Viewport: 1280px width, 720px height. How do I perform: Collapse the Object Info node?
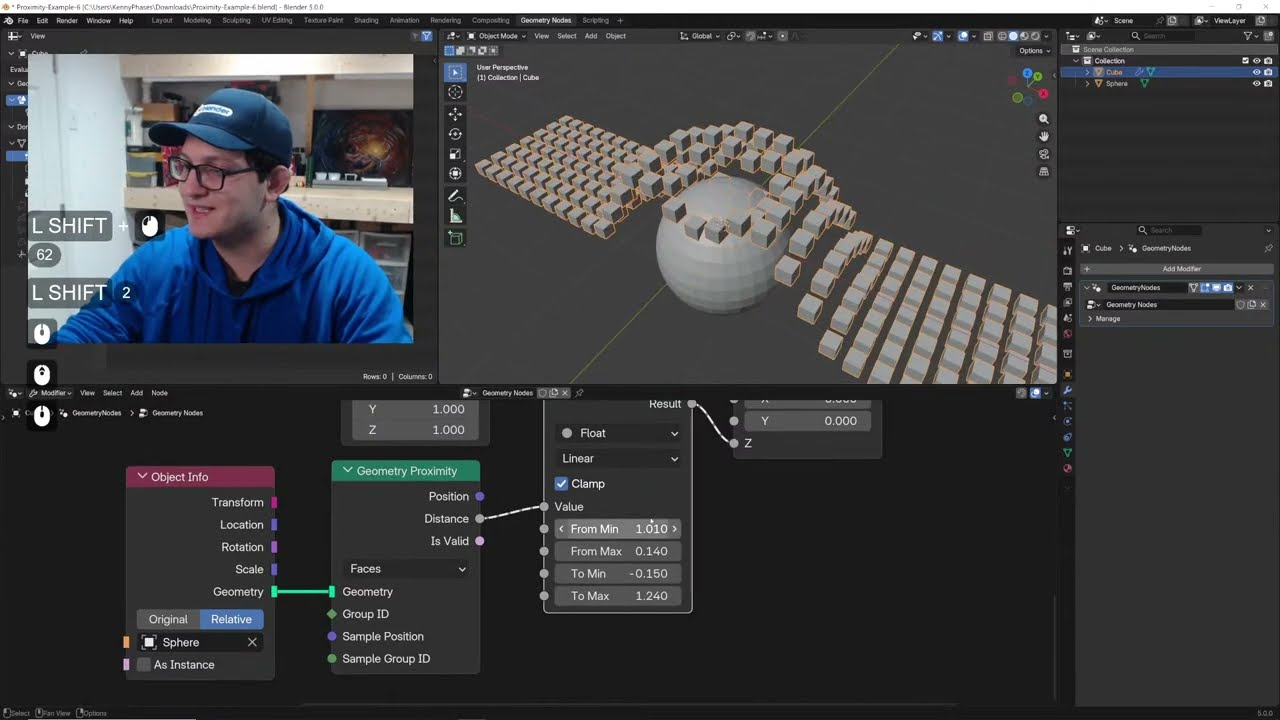(143, 477)
